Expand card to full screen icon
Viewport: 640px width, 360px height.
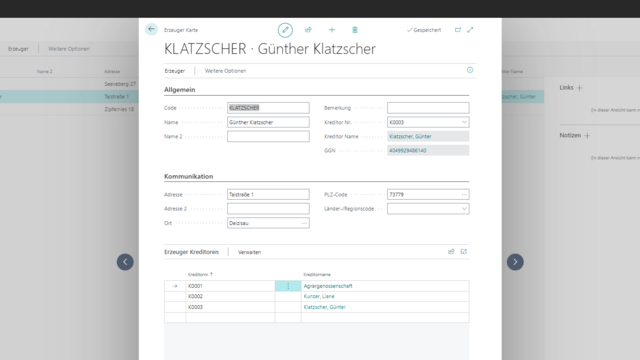click(470, 30)
